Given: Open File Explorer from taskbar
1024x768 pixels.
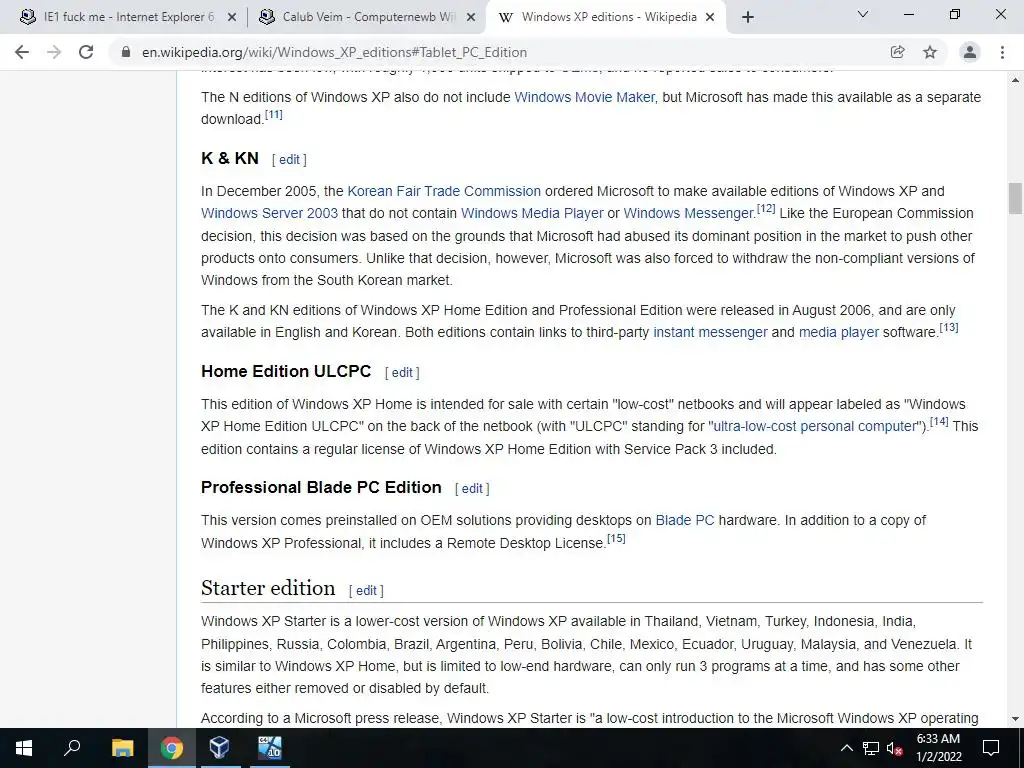Looking at the screenshot, I should 123,748.
